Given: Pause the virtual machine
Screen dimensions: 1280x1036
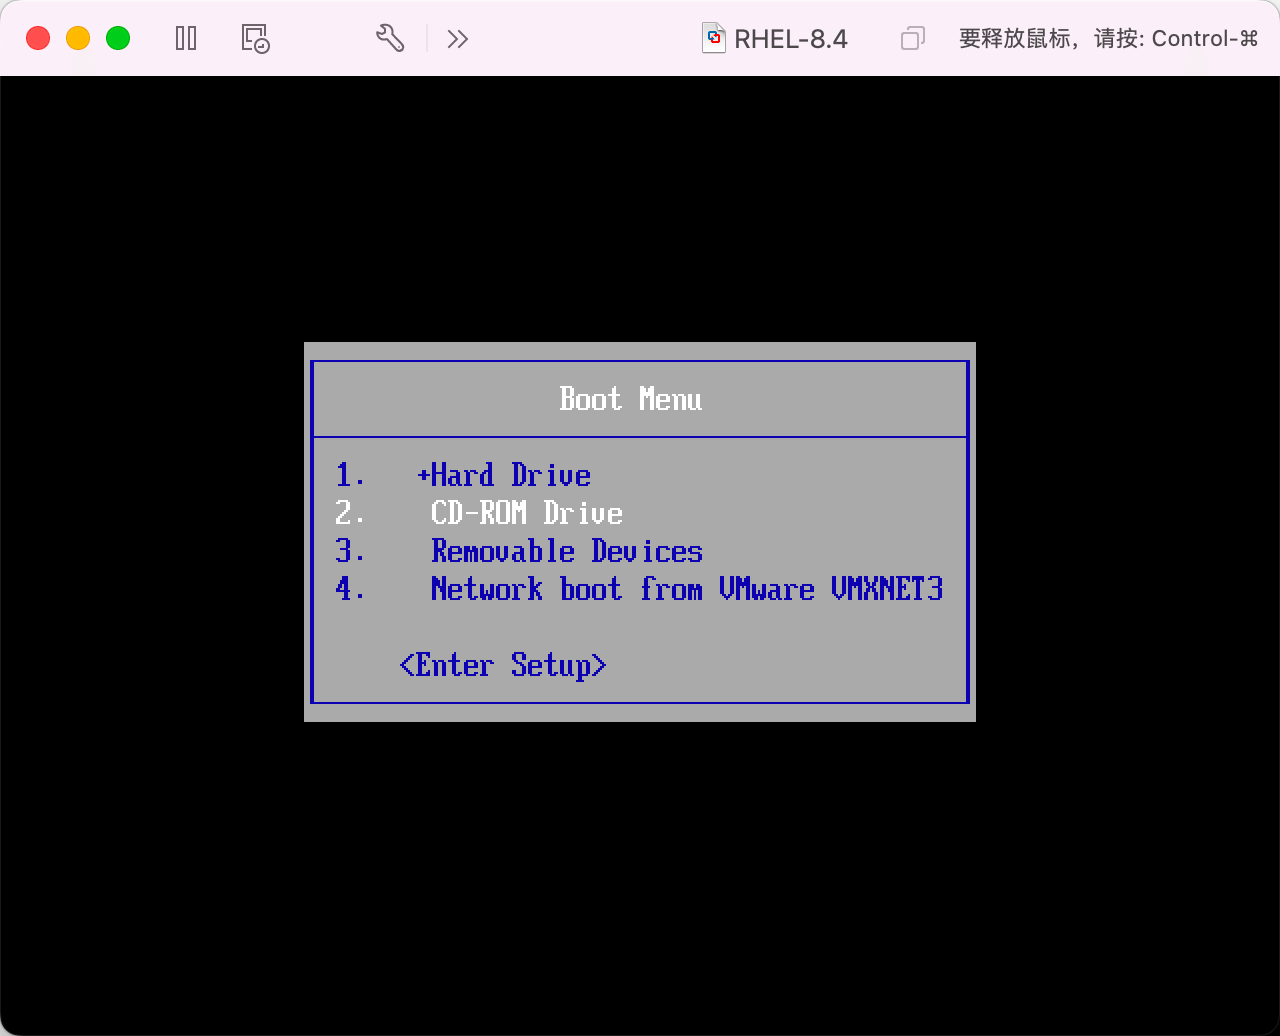Looking at the screenshot, I should [186, 39].
